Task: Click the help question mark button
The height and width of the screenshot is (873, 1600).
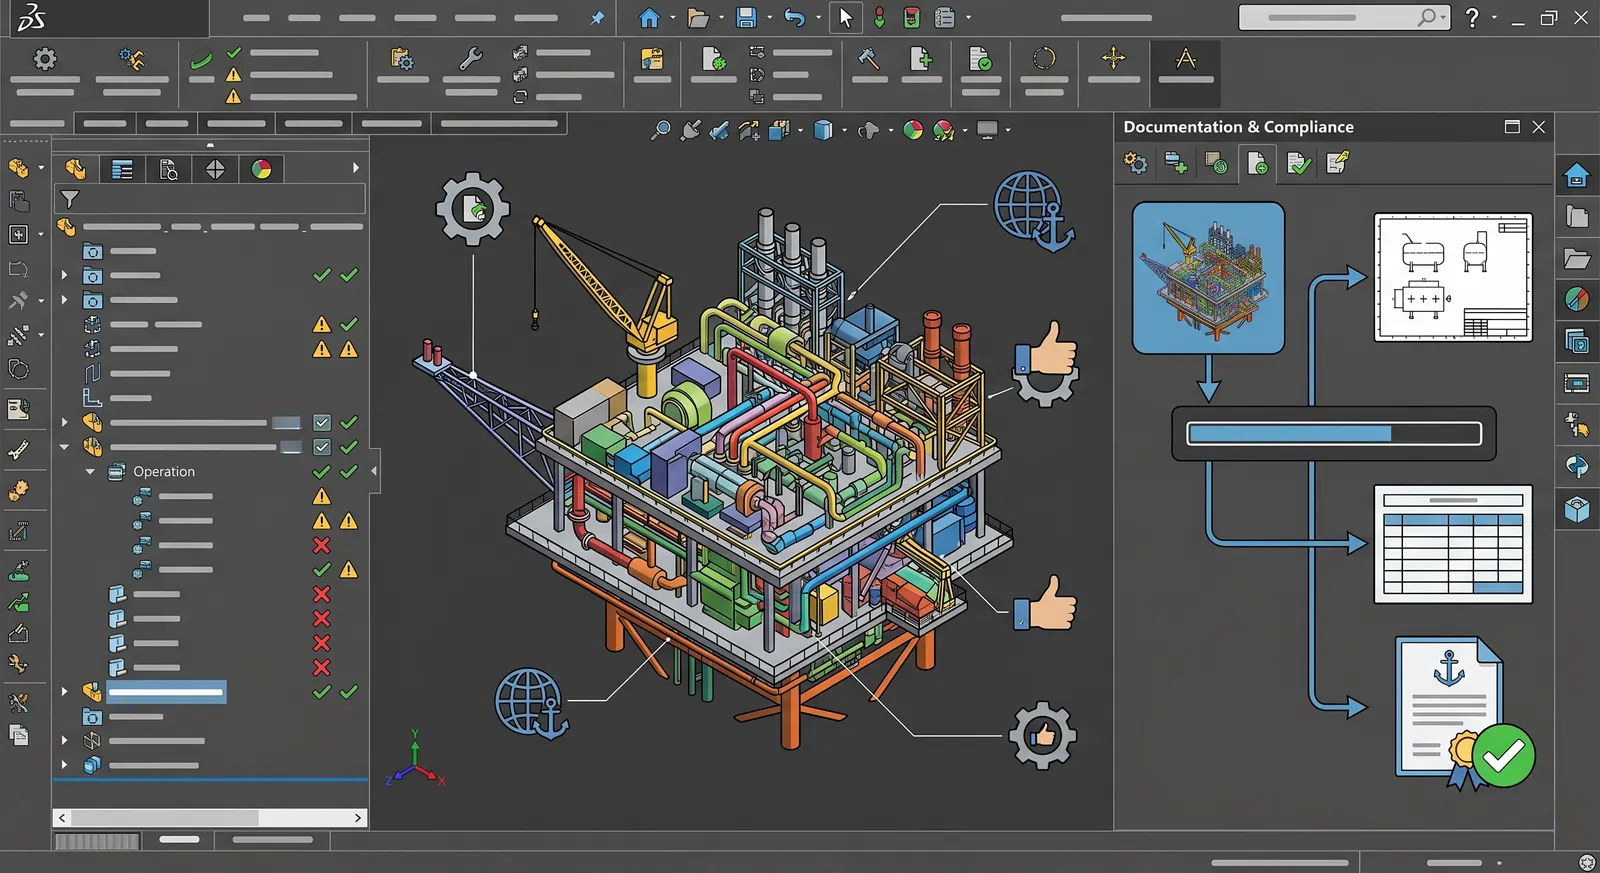Action: [1472, 18]
